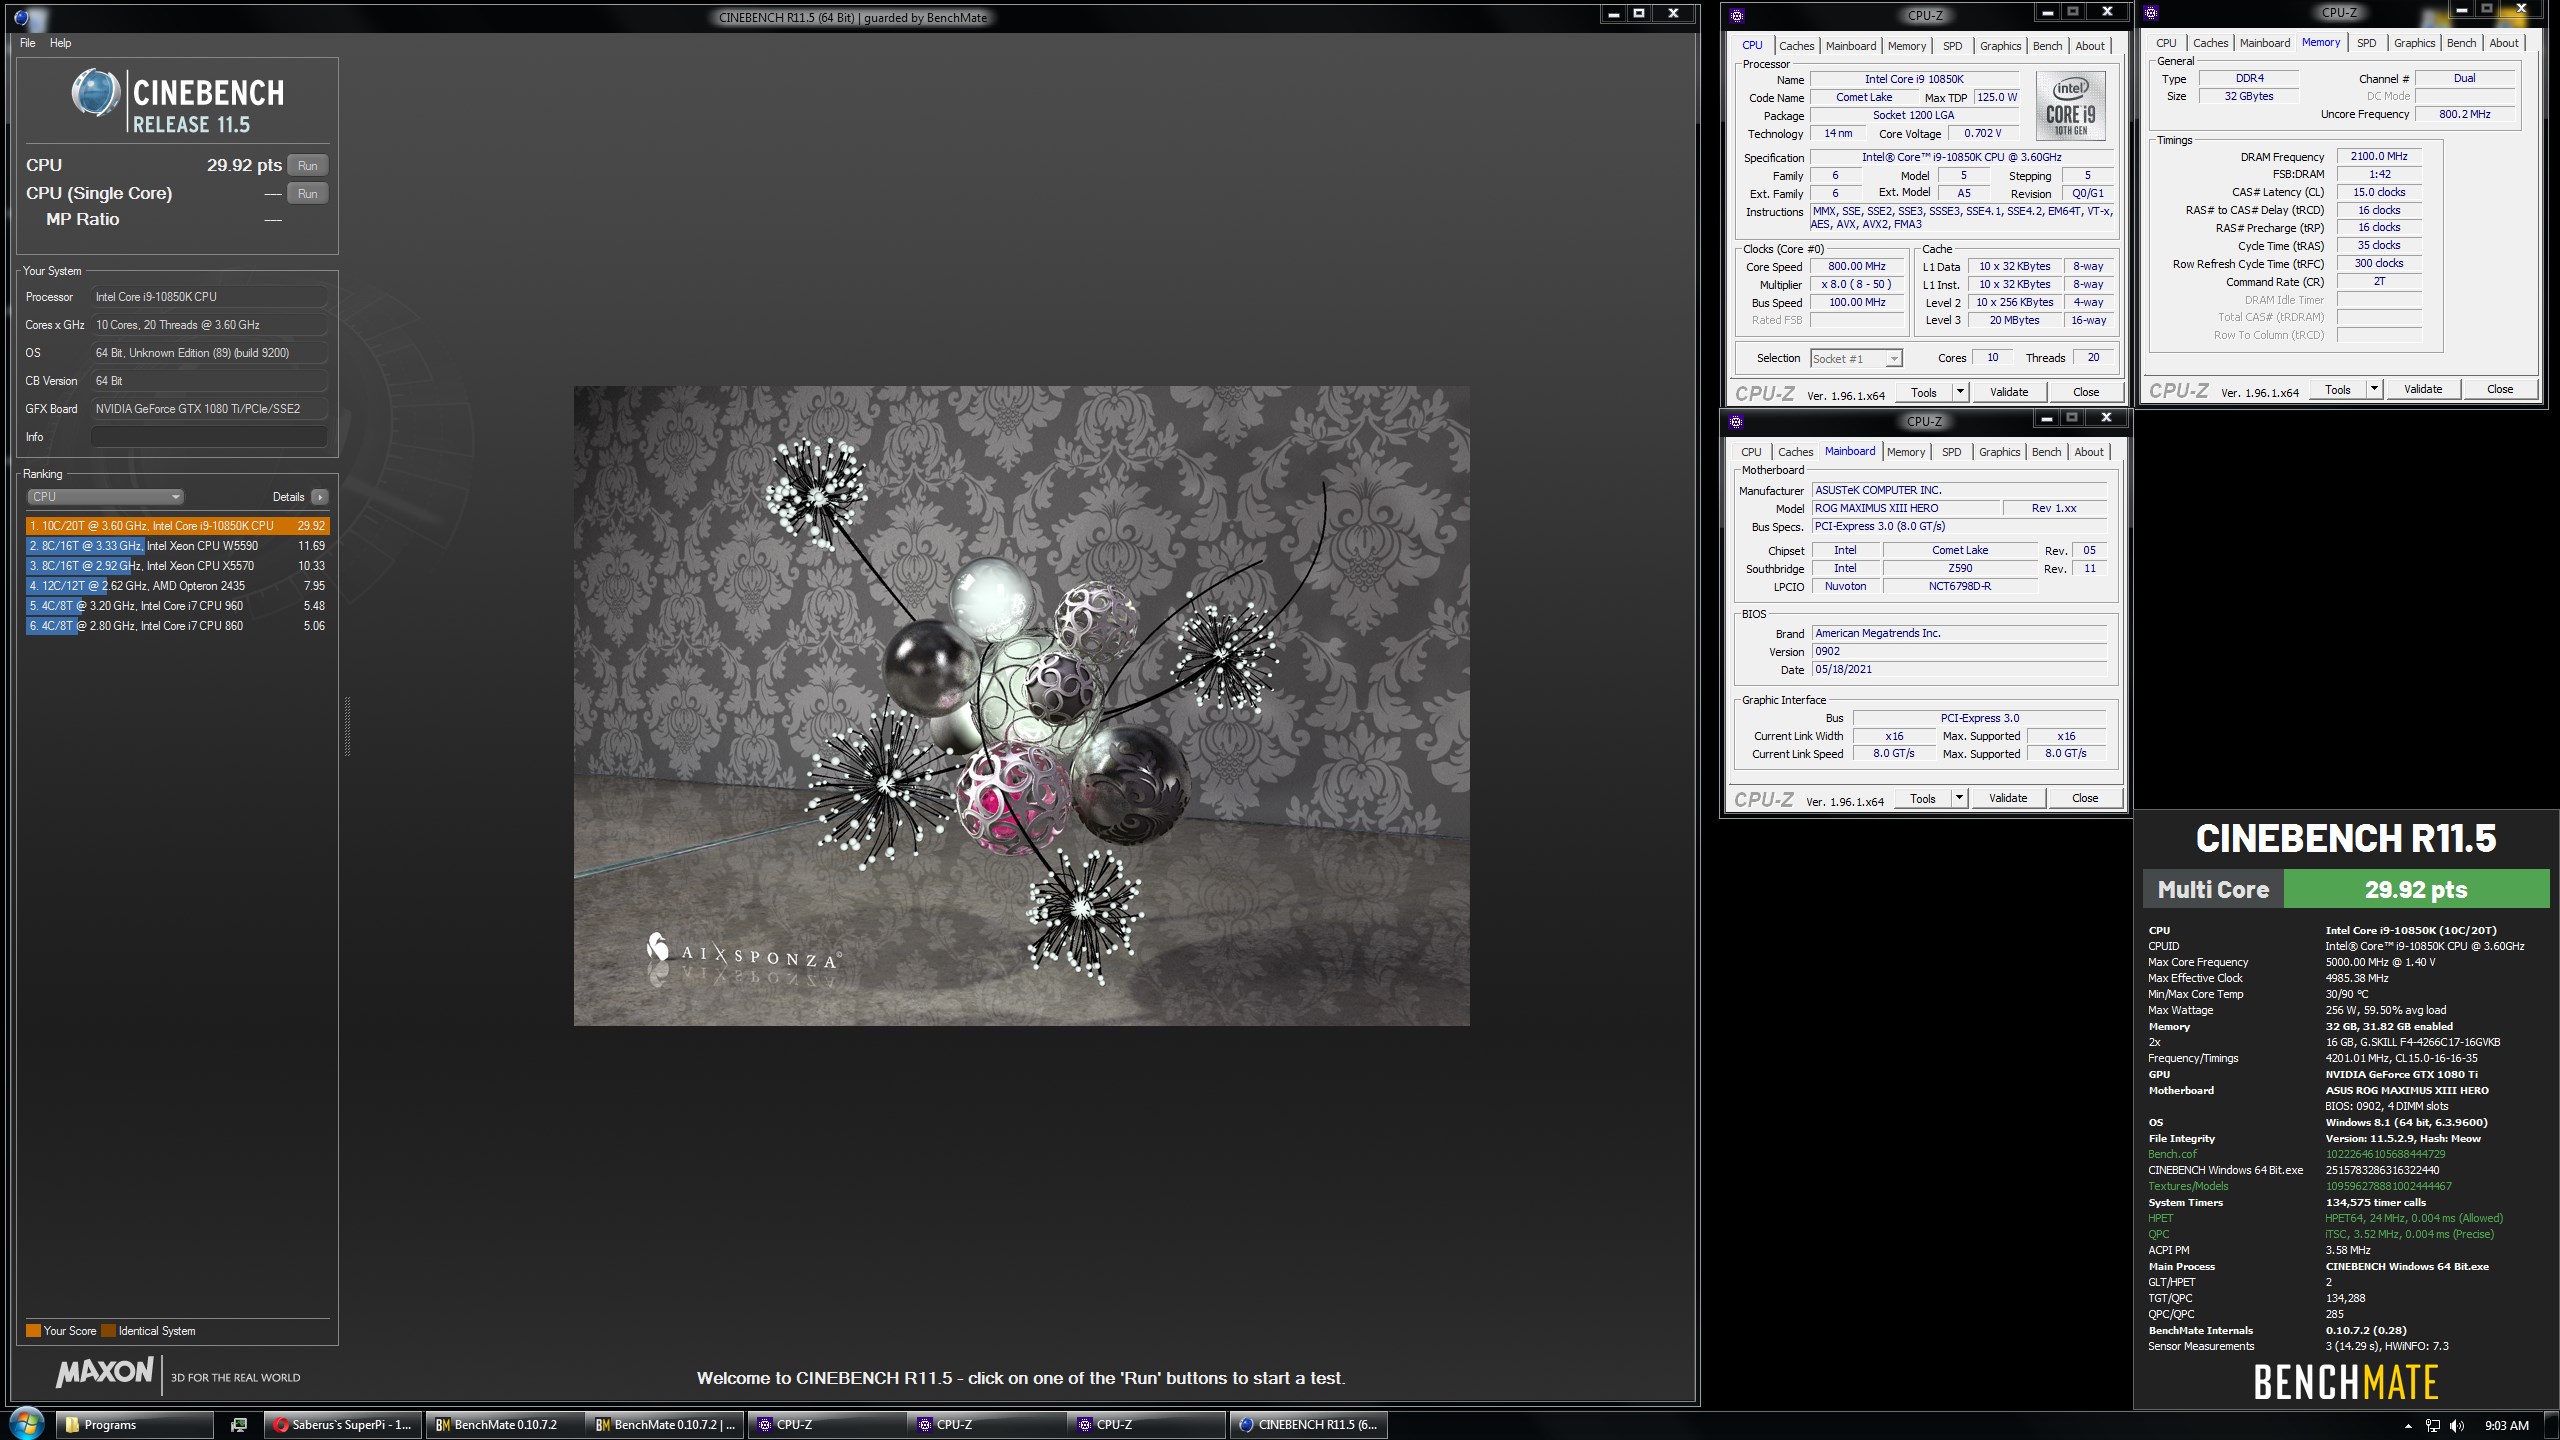Click the BENCHMATE logo at panel bottom
The width and height of the screenshot is (2560, 1440).
point(2346,1383)
